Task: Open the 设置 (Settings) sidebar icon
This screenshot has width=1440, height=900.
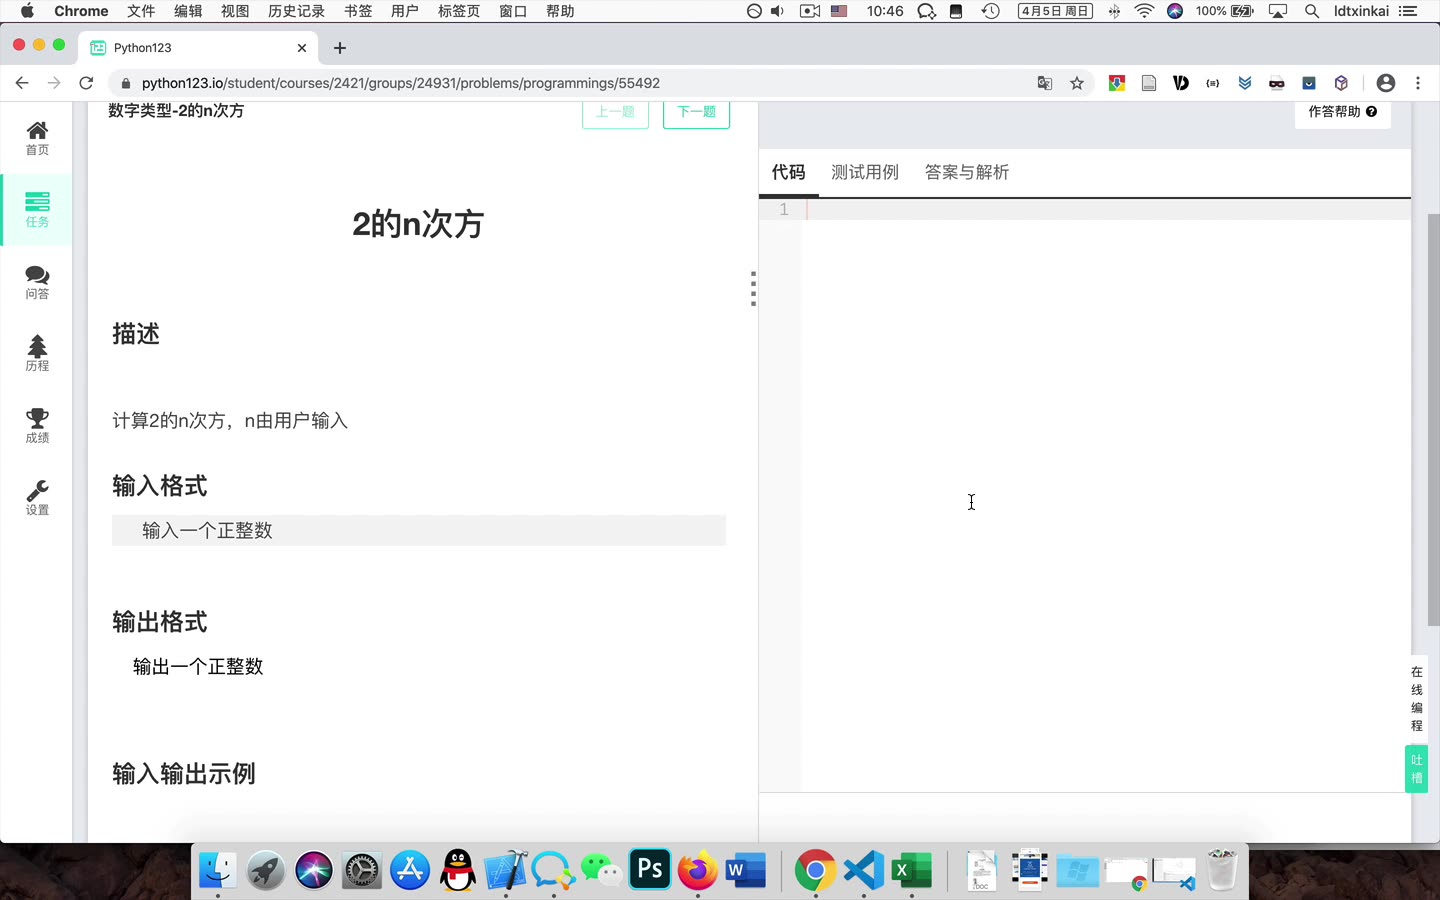Action: pyautogui.click(x=37, y=496)
